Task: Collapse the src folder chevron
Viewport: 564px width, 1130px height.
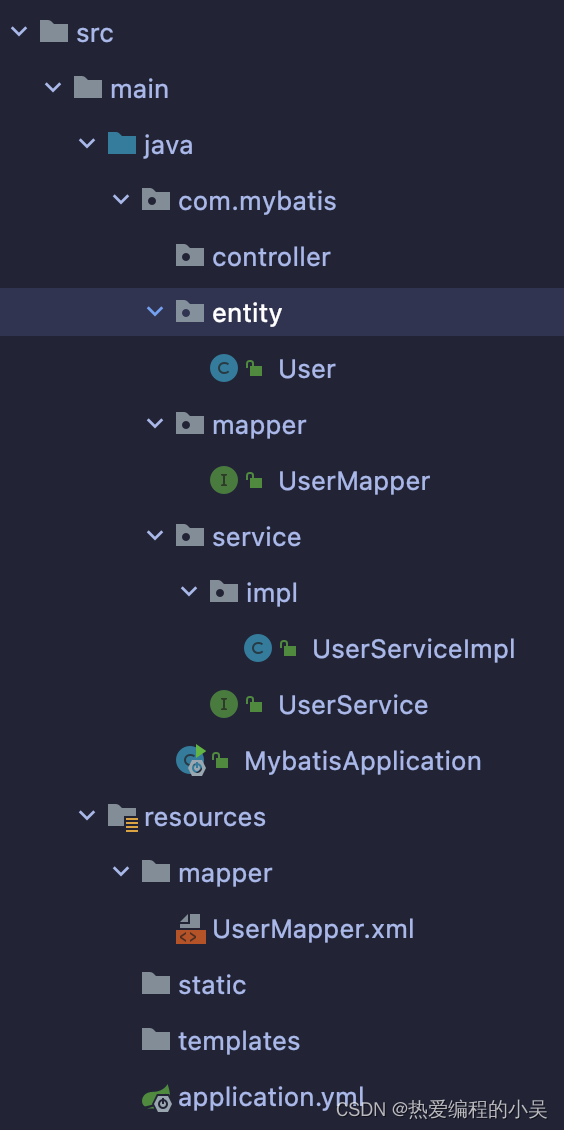Action: coord(19,32)
